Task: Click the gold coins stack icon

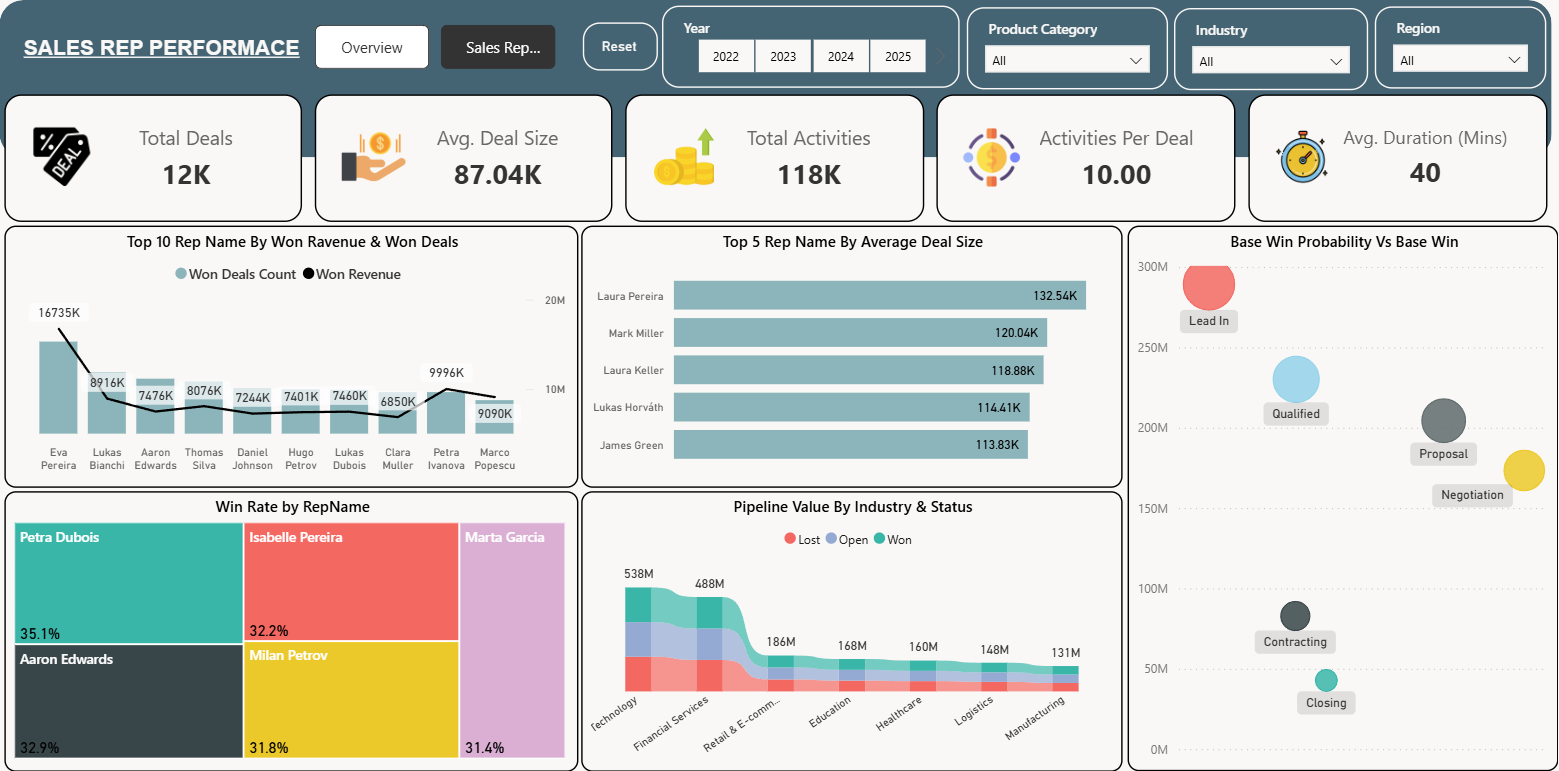Action: (x=686, y=157)
